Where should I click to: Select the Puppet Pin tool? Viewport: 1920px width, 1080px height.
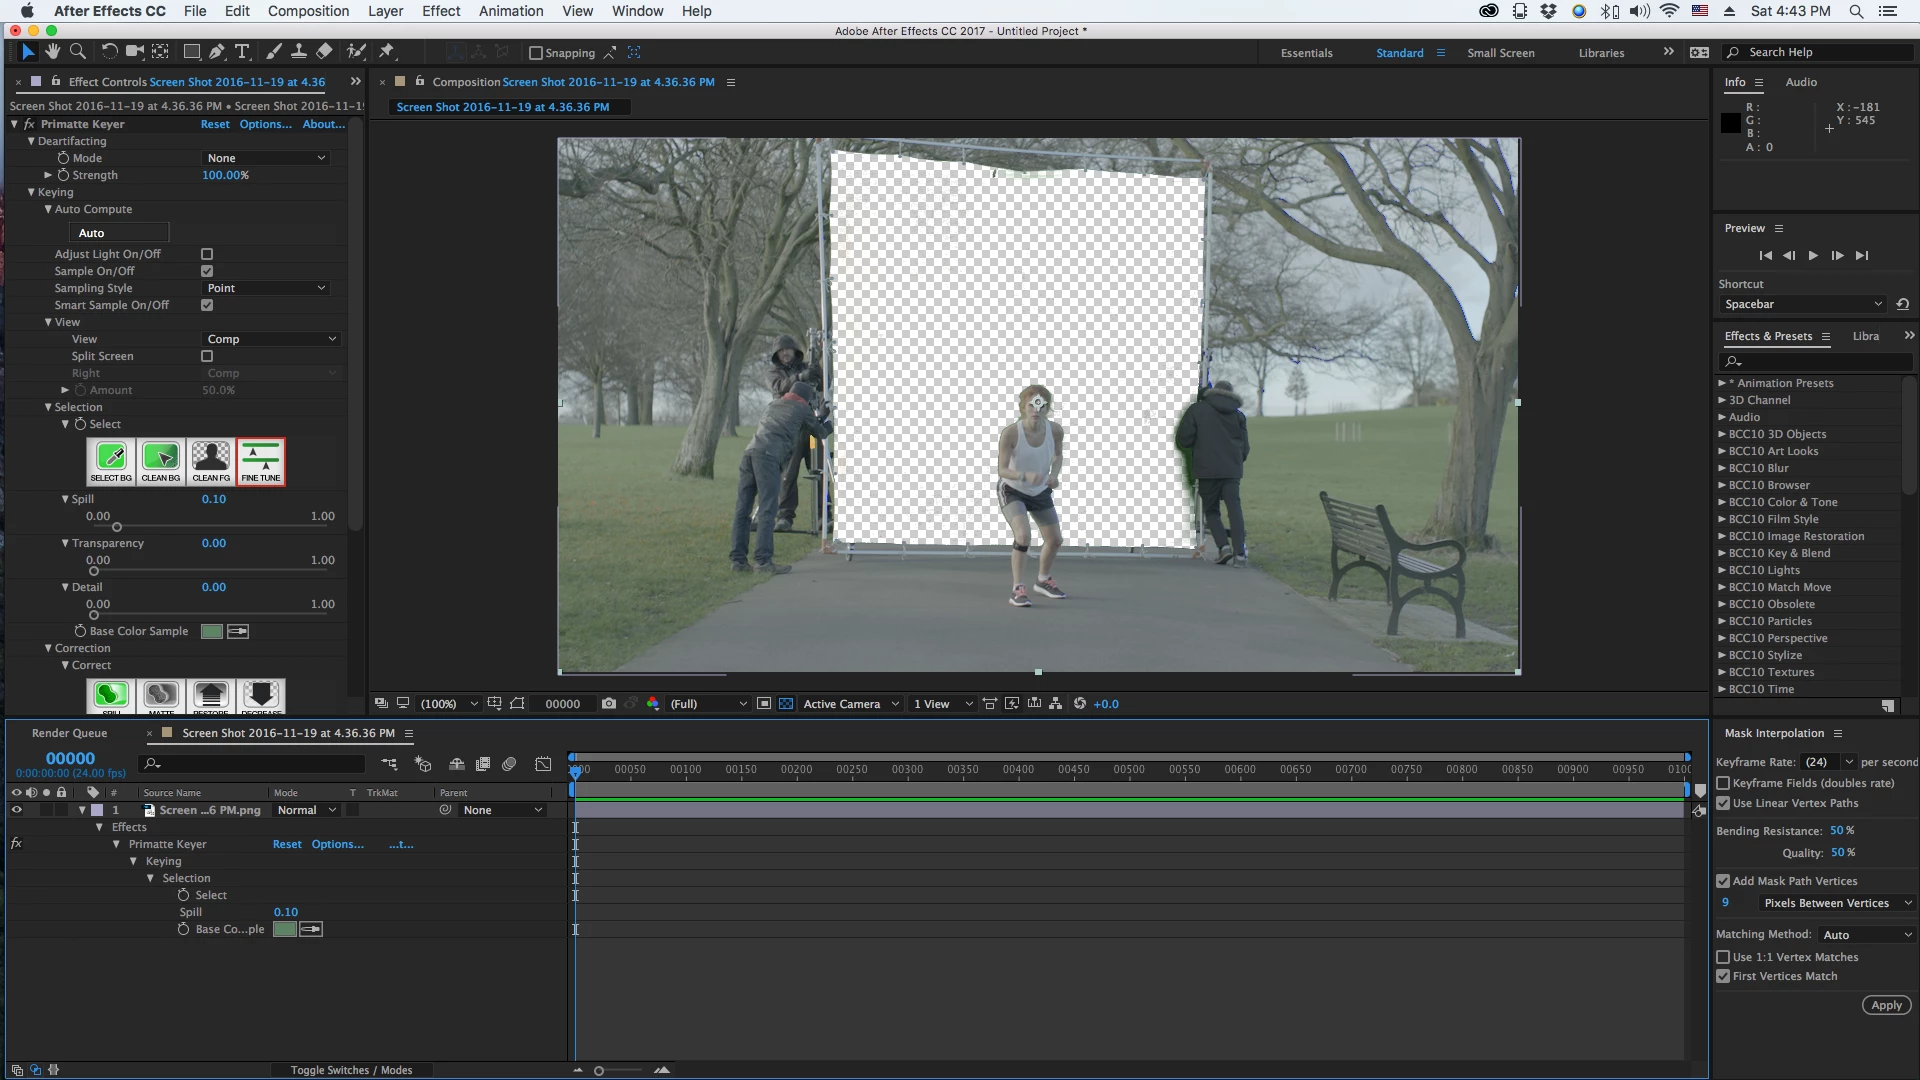click(x=387, y=52)
